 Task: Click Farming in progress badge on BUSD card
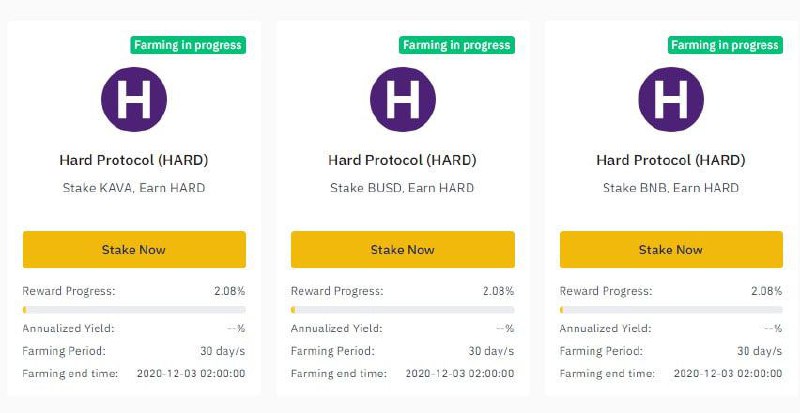(x=456, y=45)
